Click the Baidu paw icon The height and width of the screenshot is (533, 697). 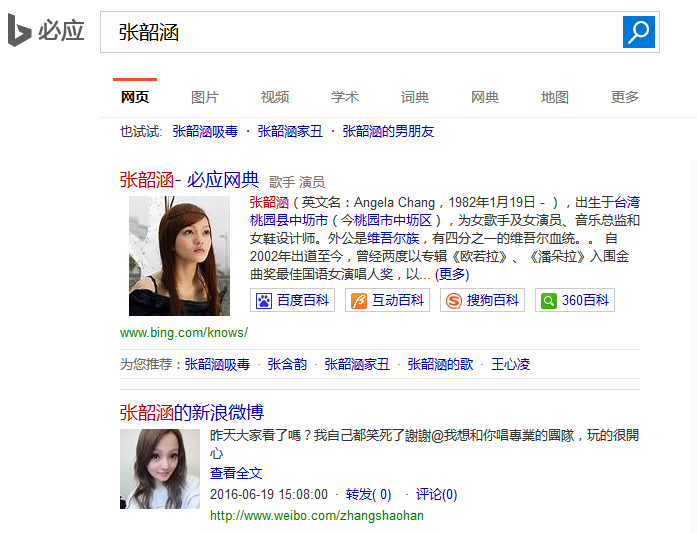(x=264, y=301)
